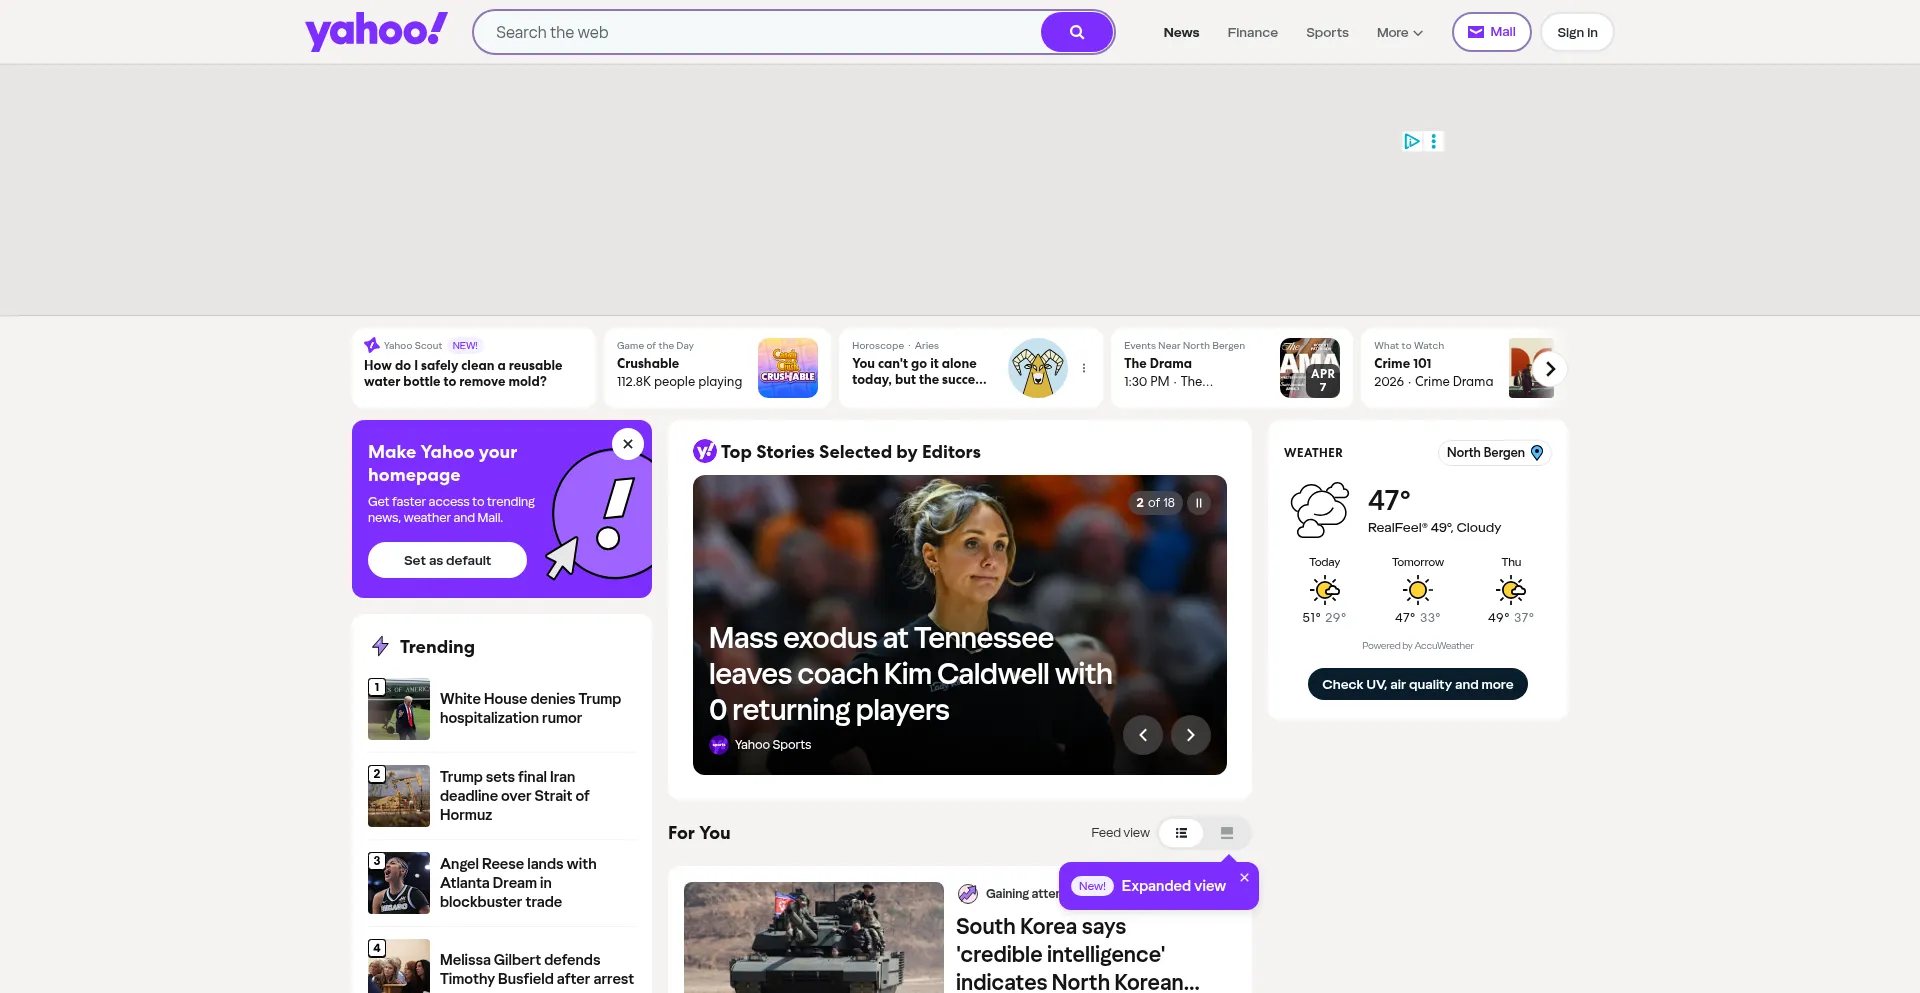Click the cloudy weather icon
Screen dimensions: 1920x993
pos(1320,510)
